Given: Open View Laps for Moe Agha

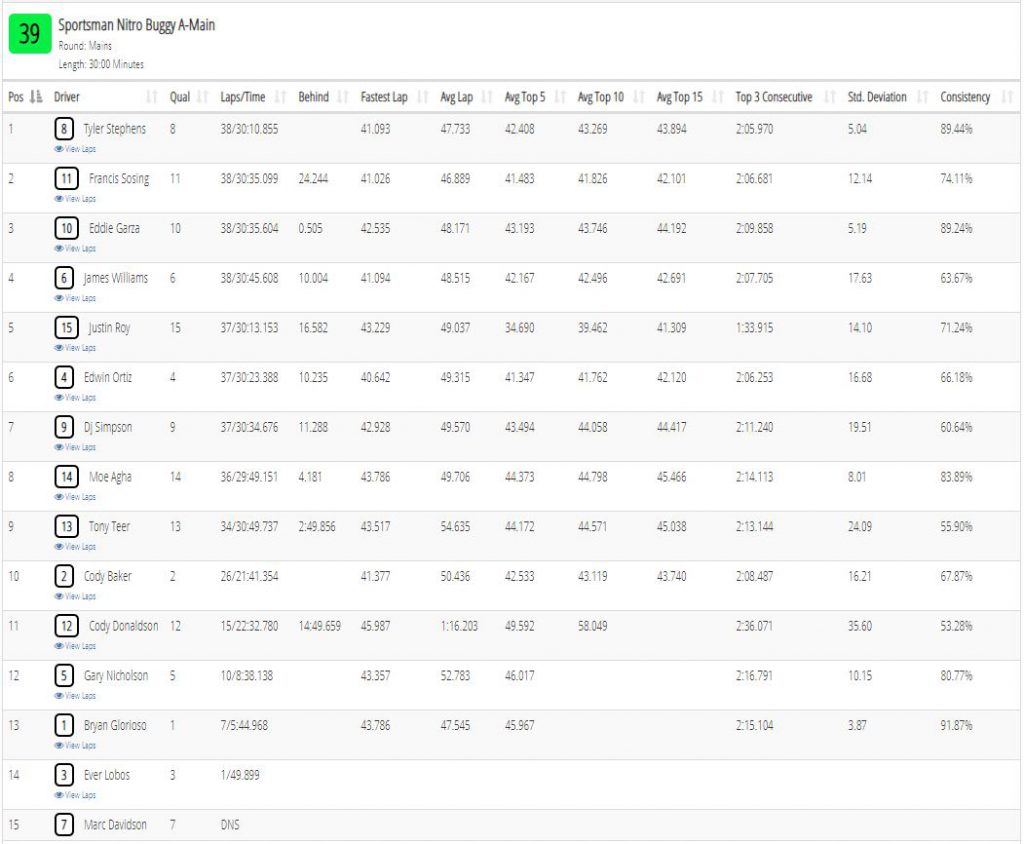Looking at the screenshot, I should [75, 496].
